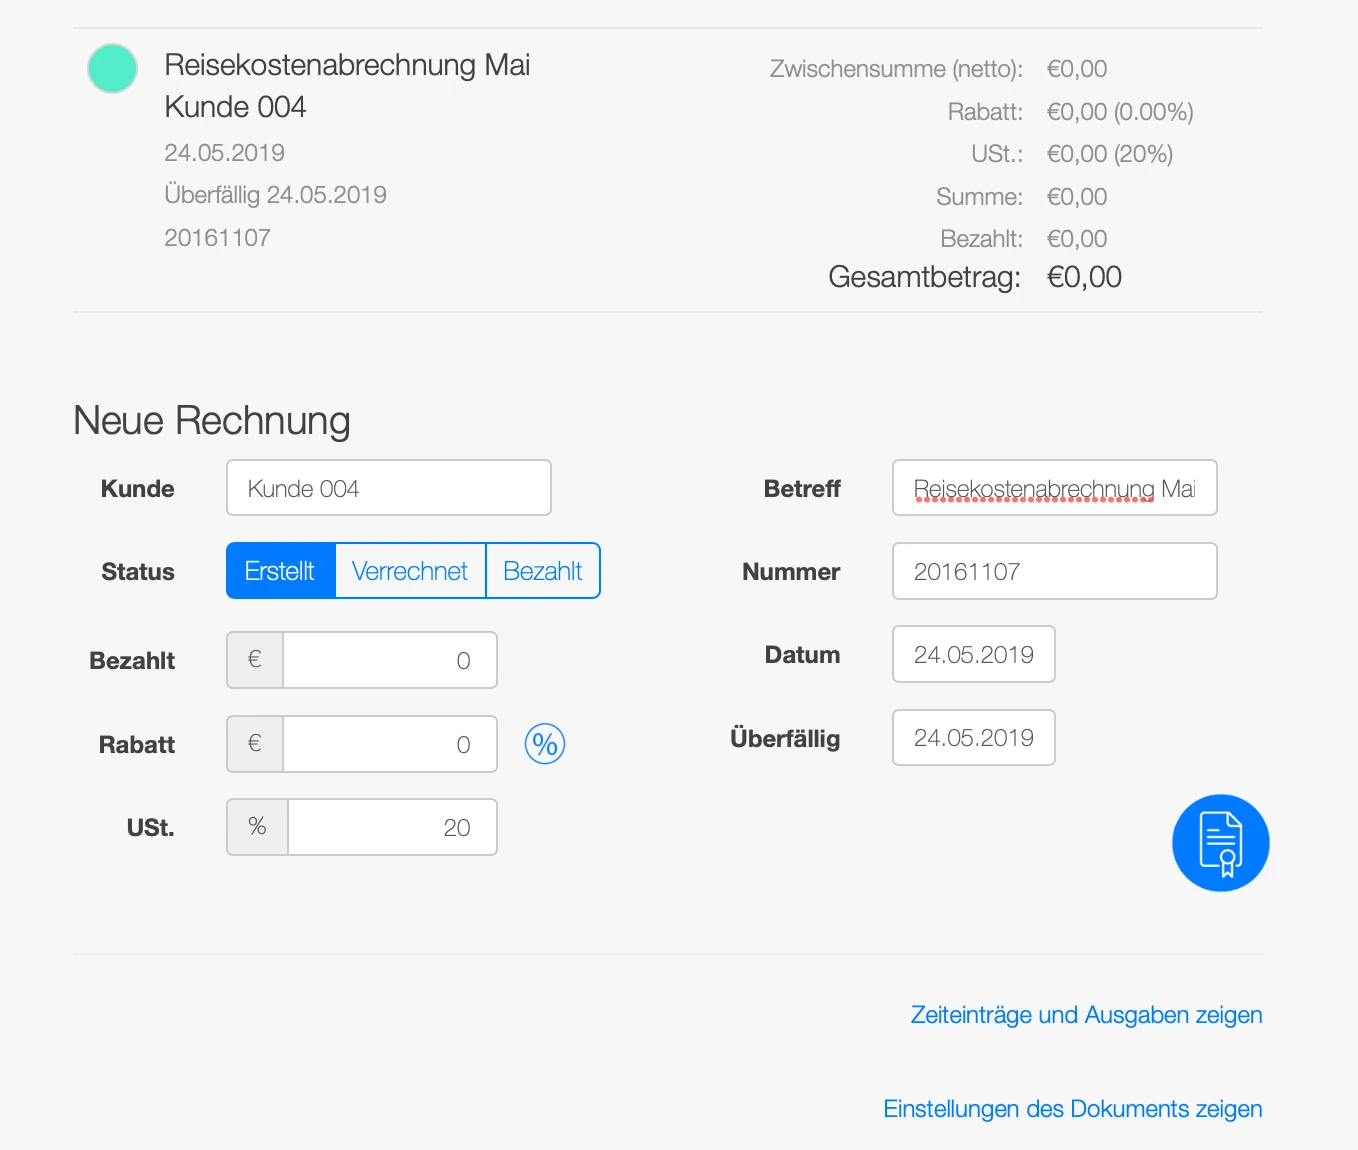
Task: Select invoice title Reisekostenabrechnung Mai in list
Action: pyautogui.click(x=347, y=65)
